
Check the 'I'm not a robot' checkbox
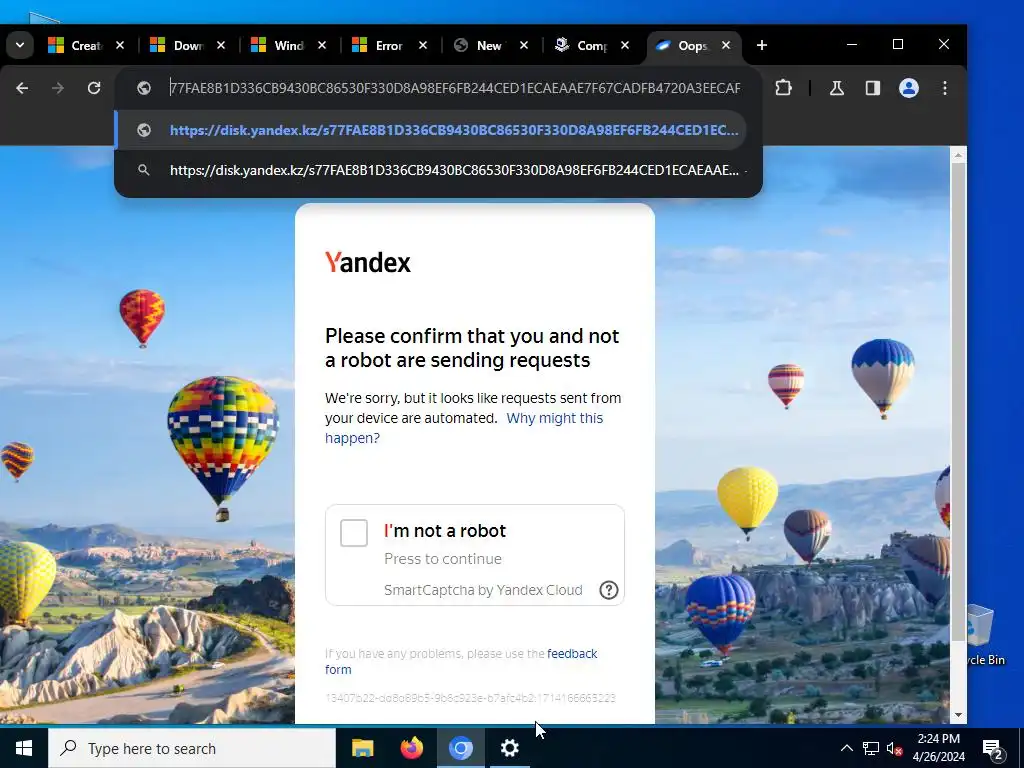click(x=354, y=533)
